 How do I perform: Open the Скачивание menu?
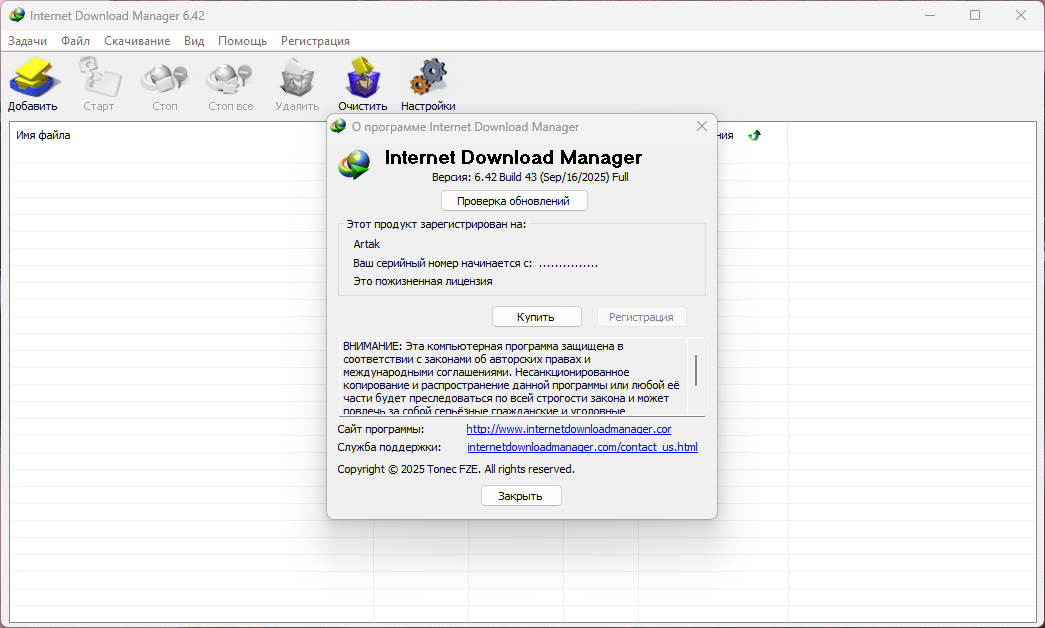tap(137, 41)
